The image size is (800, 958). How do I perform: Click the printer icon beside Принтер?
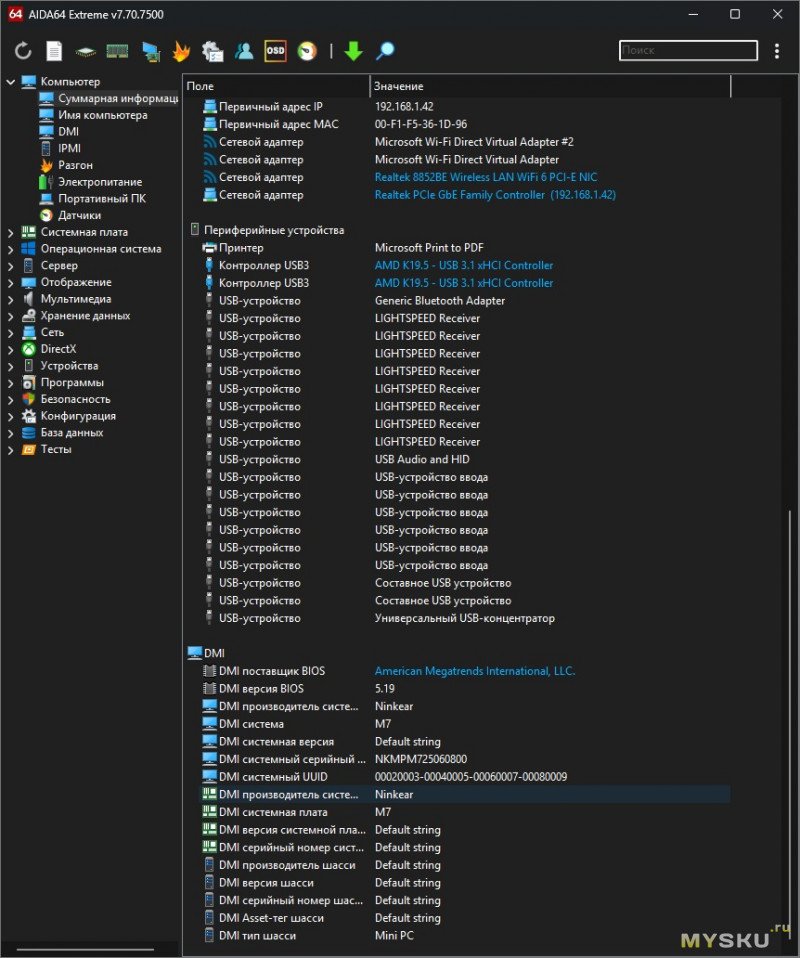[210, 247]
